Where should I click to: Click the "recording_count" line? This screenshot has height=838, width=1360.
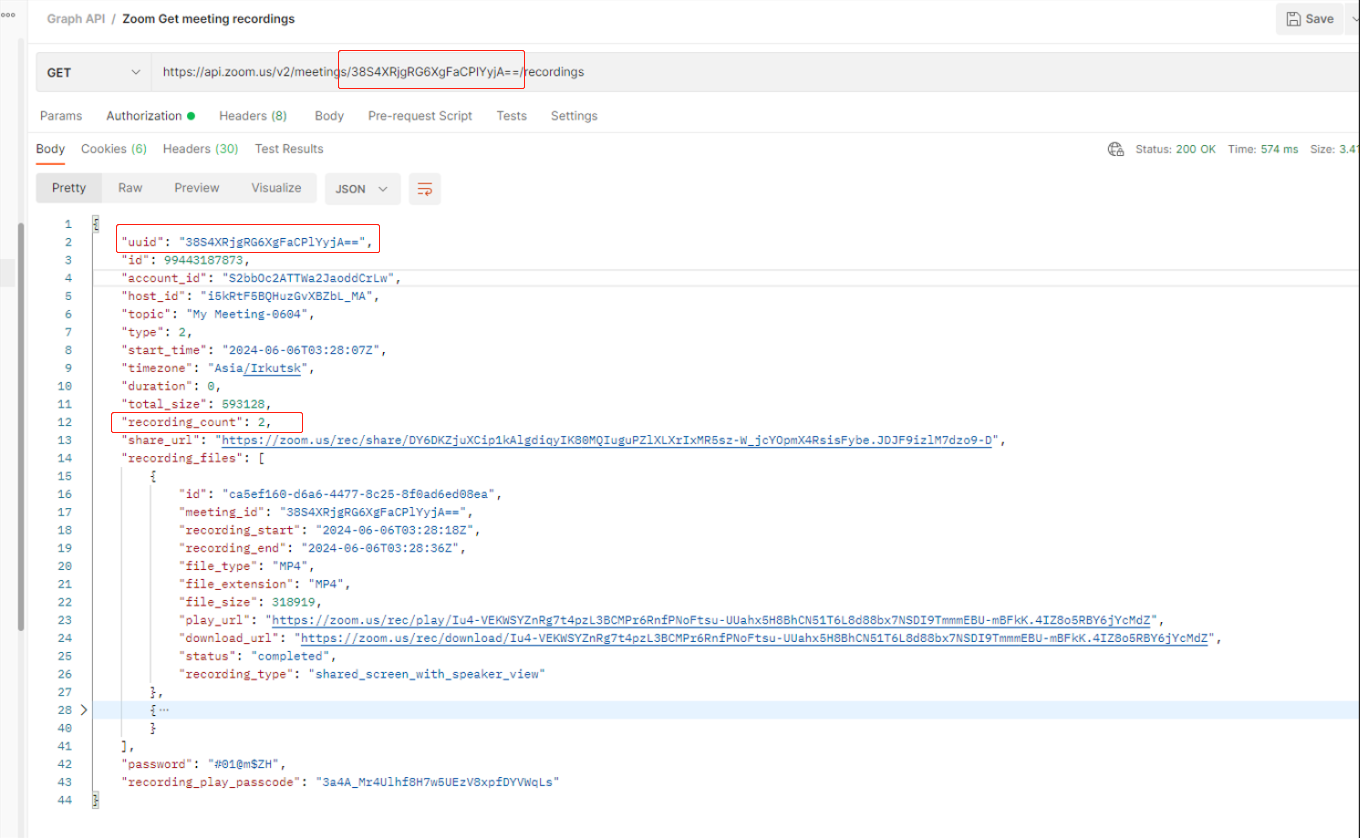[x=196, y=422]
